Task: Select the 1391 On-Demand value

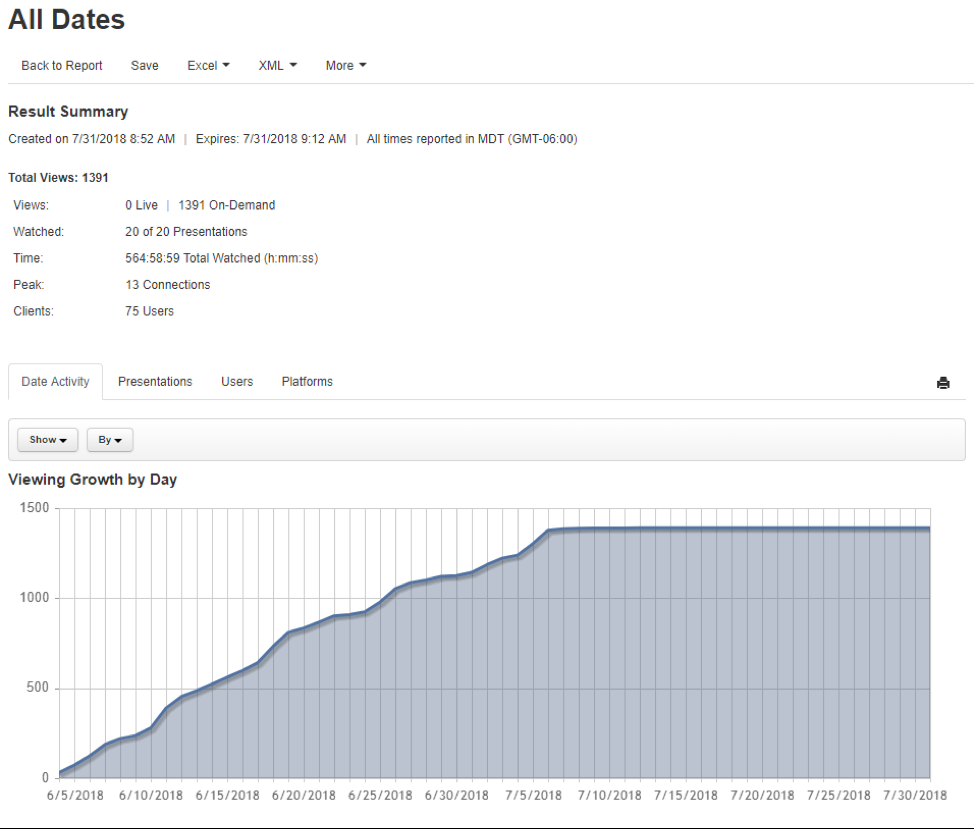Action: (226, 205)
